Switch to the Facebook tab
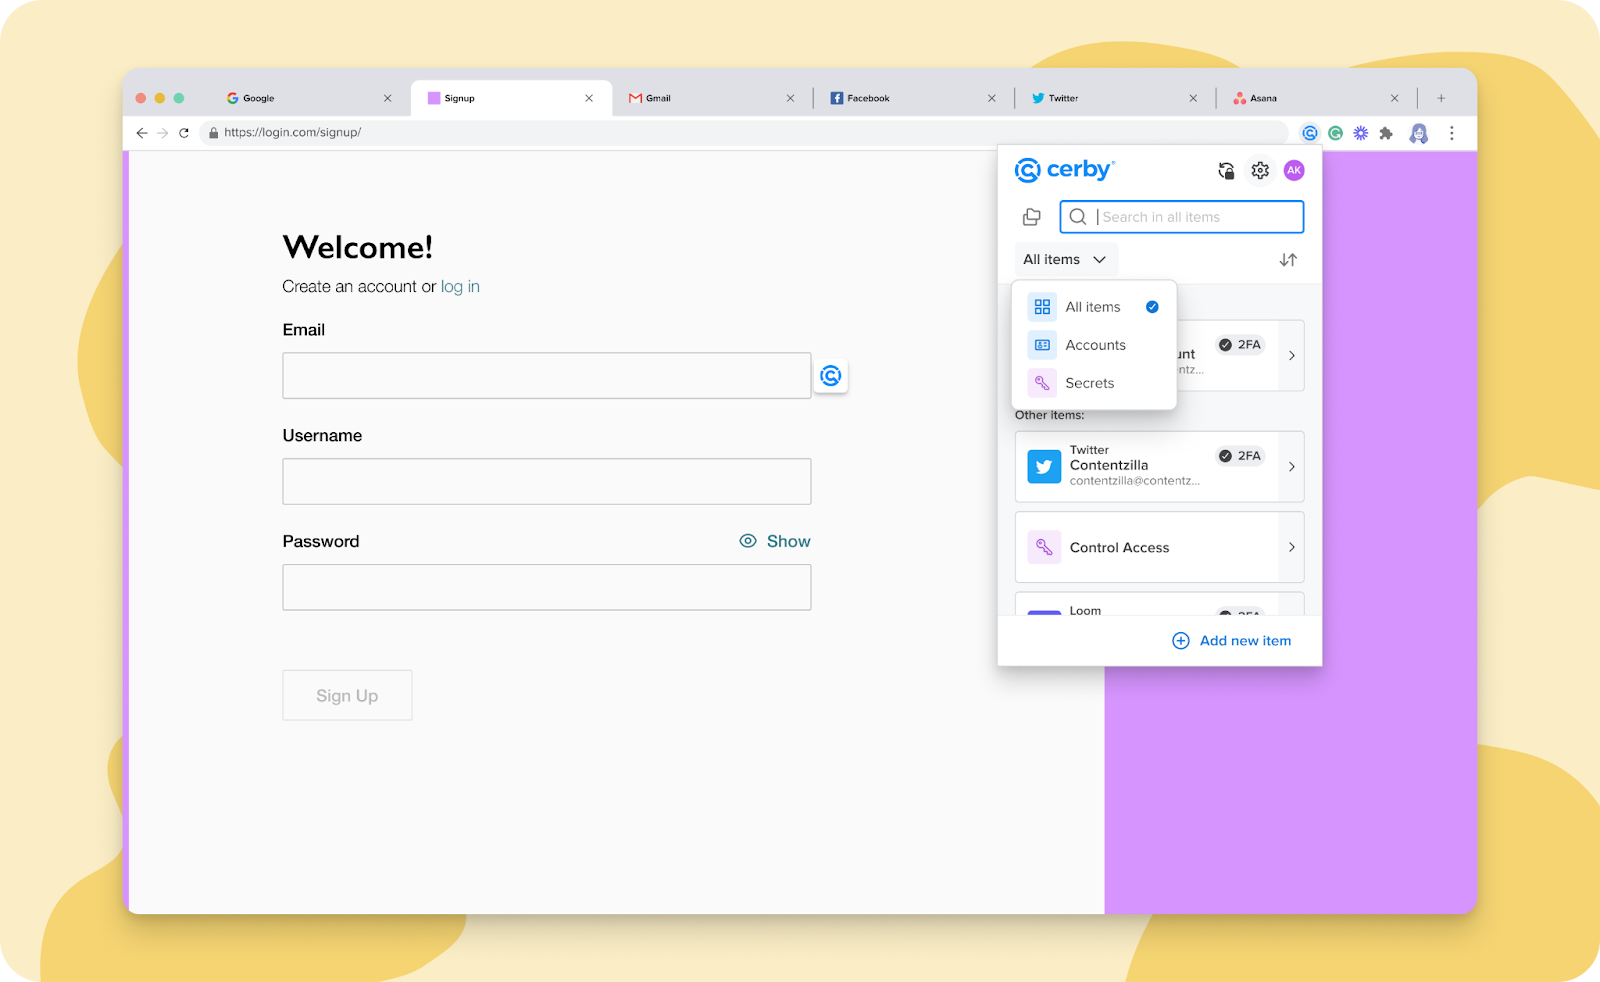 pos(913,98)
